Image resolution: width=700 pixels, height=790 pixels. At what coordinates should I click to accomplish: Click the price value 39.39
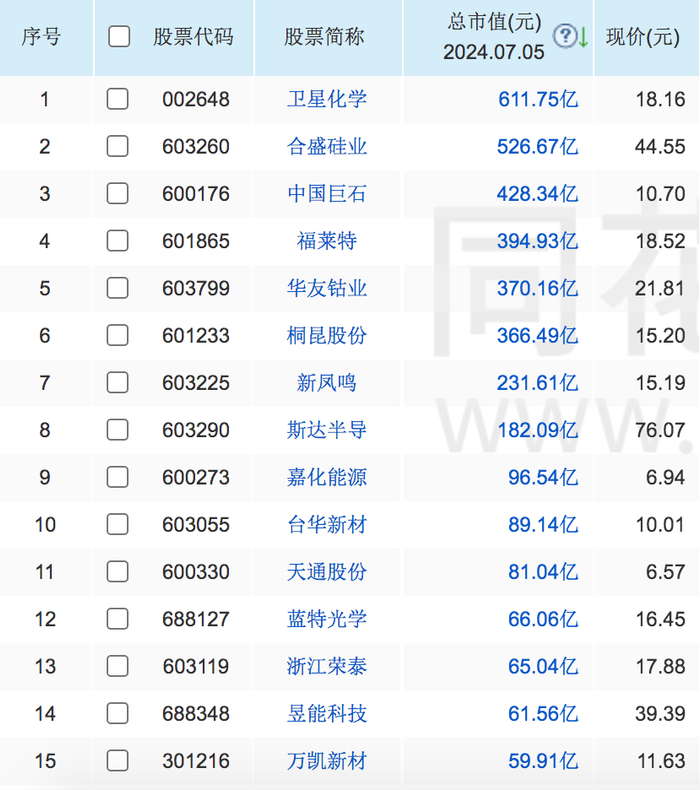click(x=660, y=714)
